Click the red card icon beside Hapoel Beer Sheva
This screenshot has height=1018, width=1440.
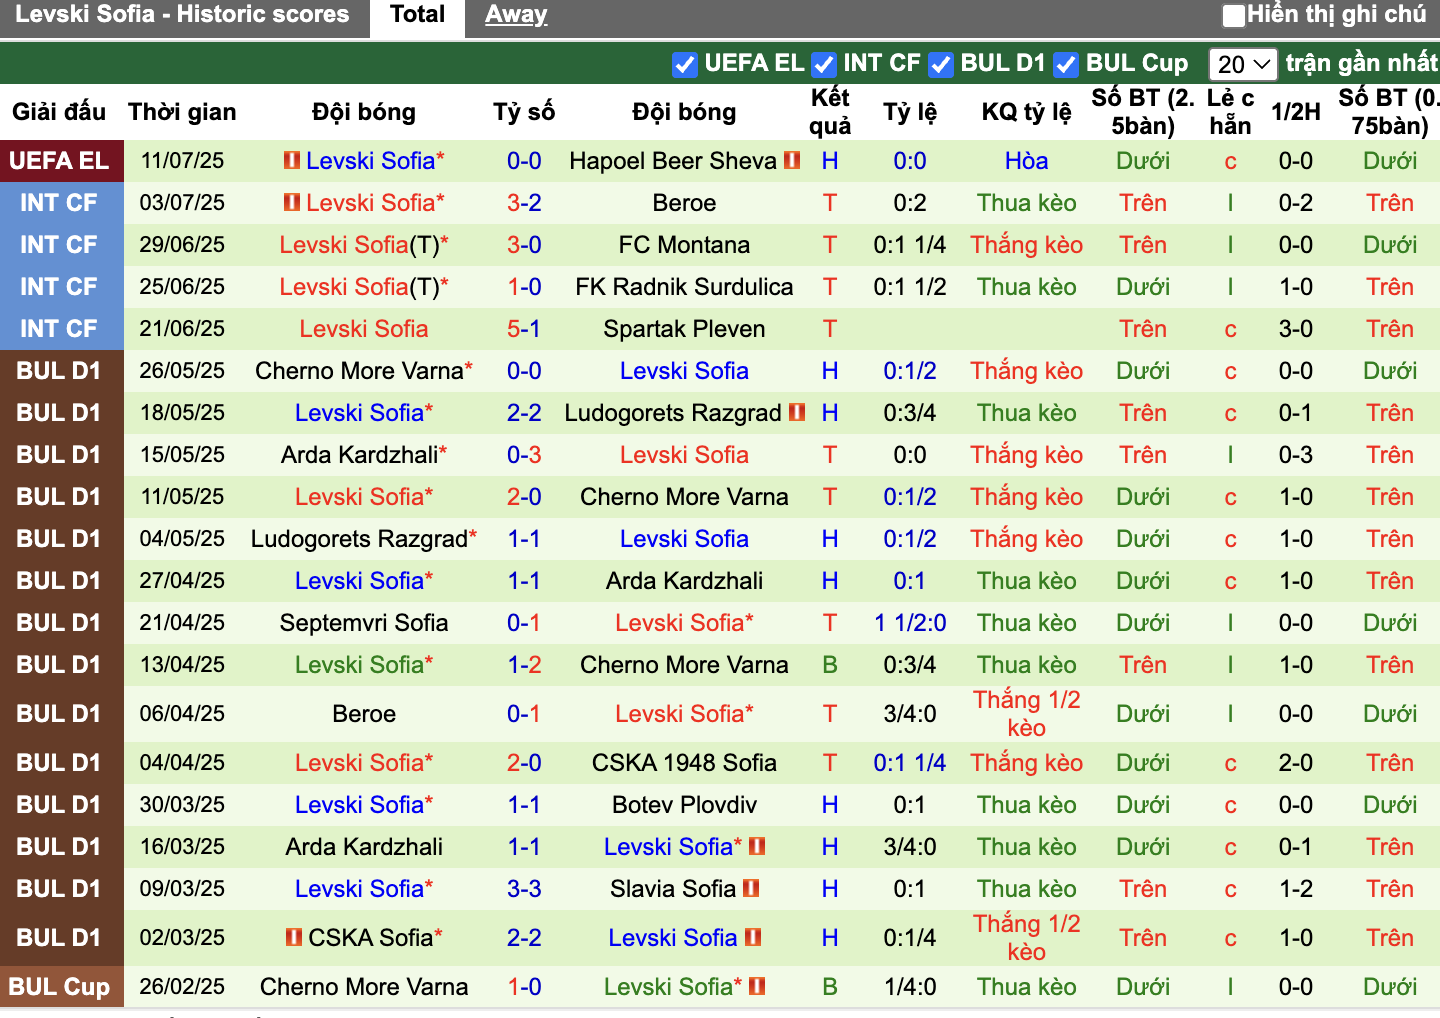click(792, 160)
